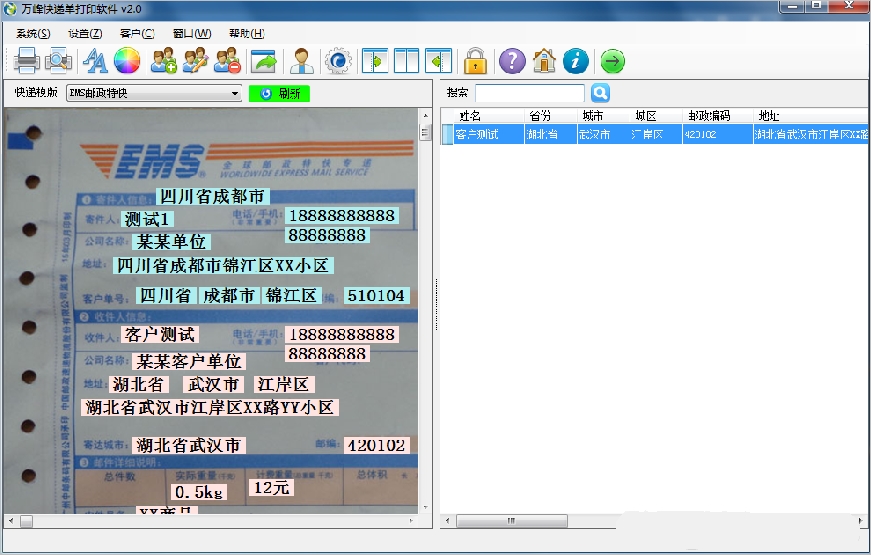Show the left panel layout icon
Viewport: 871px width, 555px height.
[375, 61]
